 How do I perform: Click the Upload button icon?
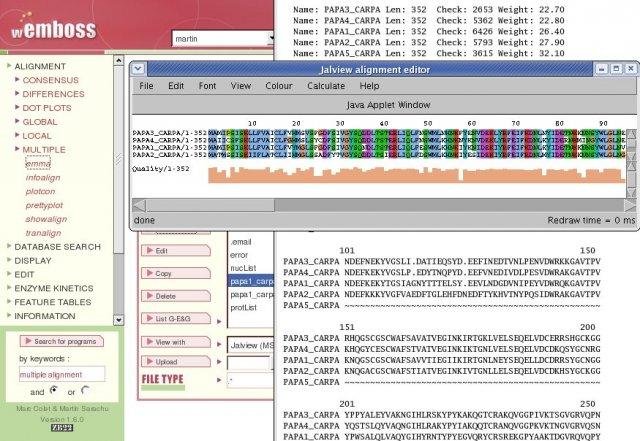point(150,360)
